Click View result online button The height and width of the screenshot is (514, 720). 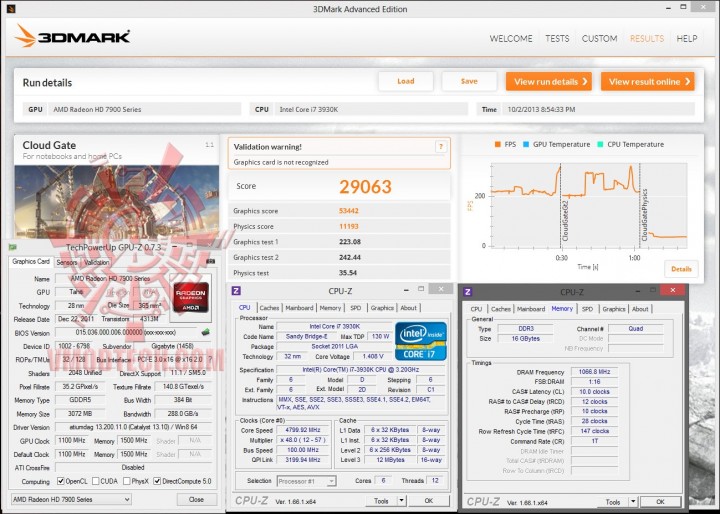click(x=648, y=82)
